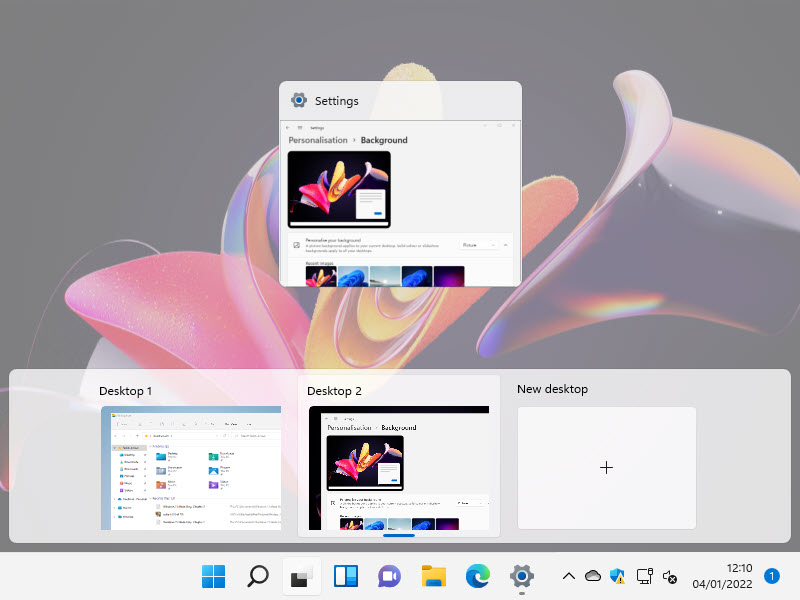Viewport: 800px width, 600px height.
Task: Close Task View using its taskbar icon
Action: (301, 576)
